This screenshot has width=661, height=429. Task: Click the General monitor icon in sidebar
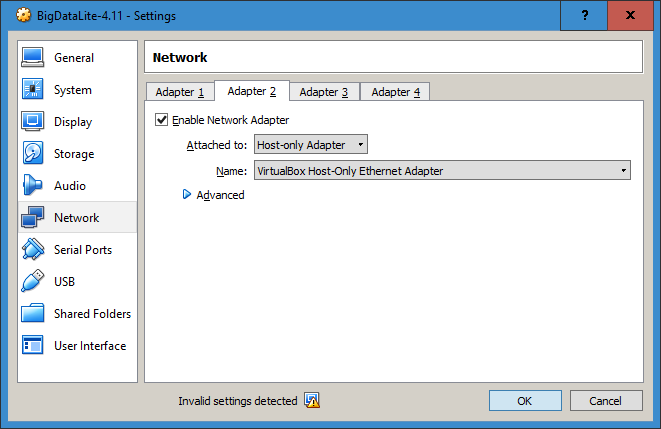(32, 57)
